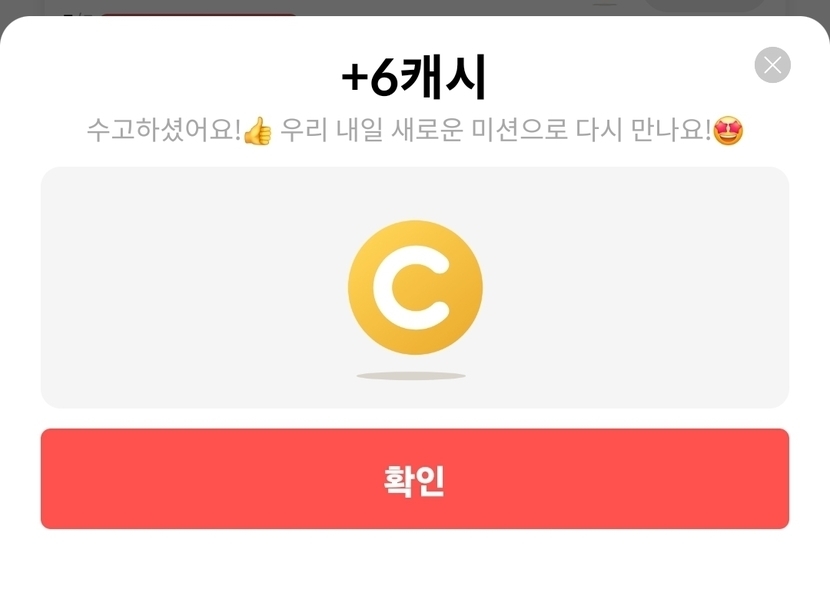
Task: Click the star-eyes smiley emoji
Action: 728,131
